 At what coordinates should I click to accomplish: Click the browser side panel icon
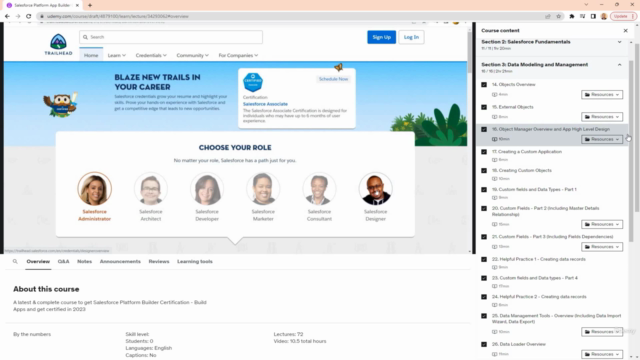coord(593,16)
